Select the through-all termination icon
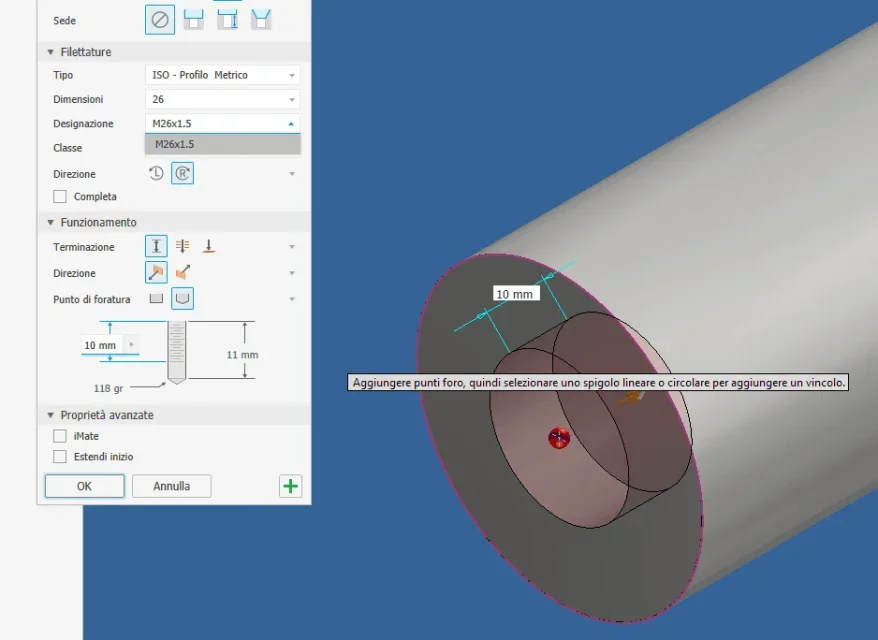 [x=182, y=246]
